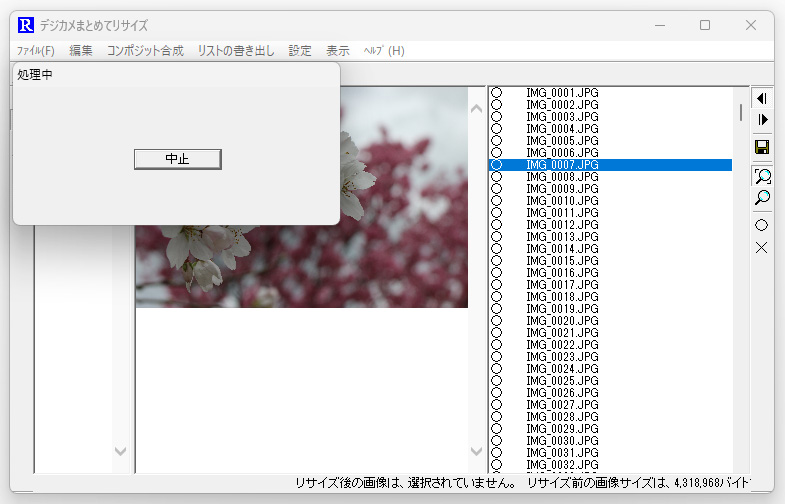Click the framed magnifier zoom icon
The image size is (785, 504).
(x=761, y=176)
